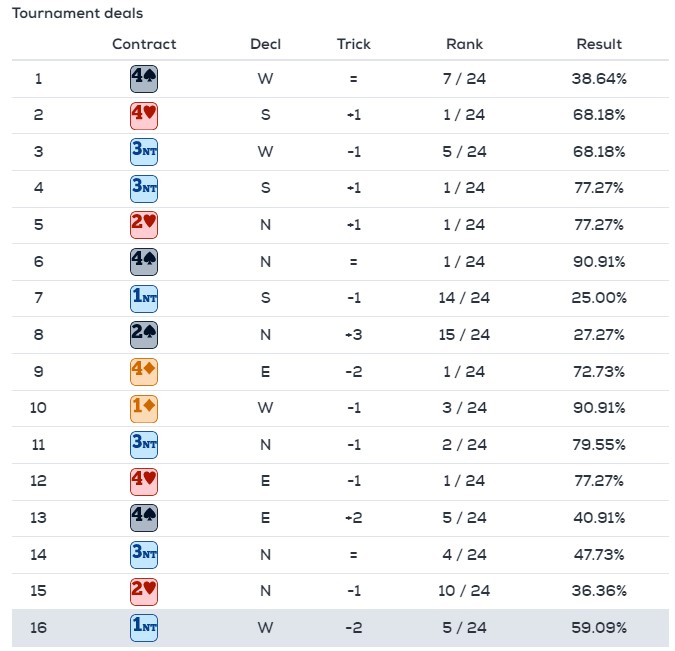Click the 4 spades contract icon for deal 1

[x=144, y=79]
